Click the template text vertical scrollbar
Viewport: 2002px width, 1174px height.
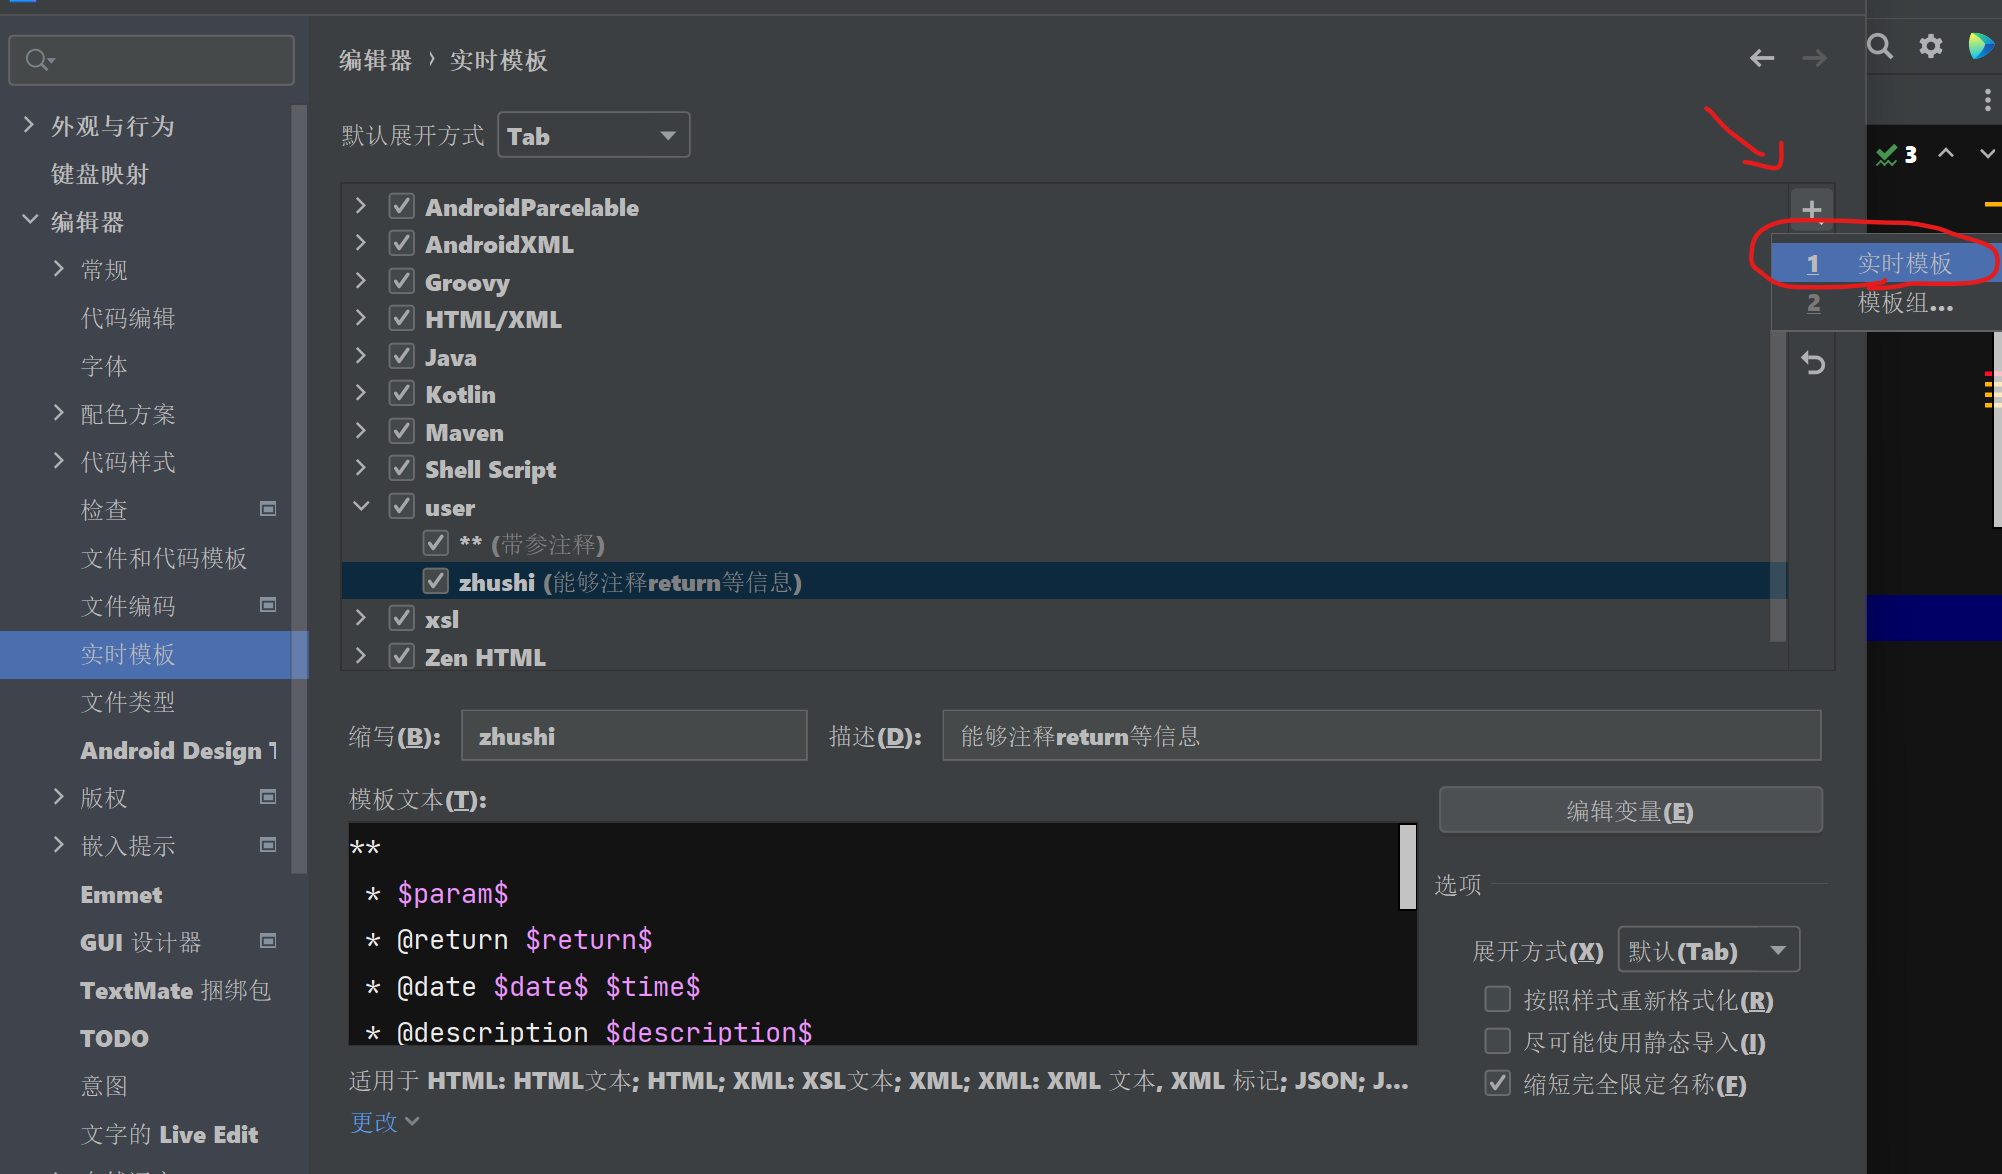click(x=1407, y=866)
